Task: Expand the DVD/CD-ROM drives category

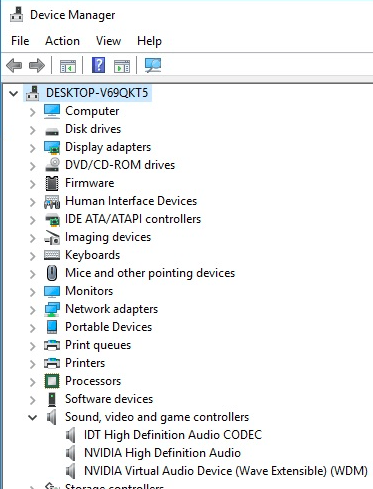Action: coord(32,166)
